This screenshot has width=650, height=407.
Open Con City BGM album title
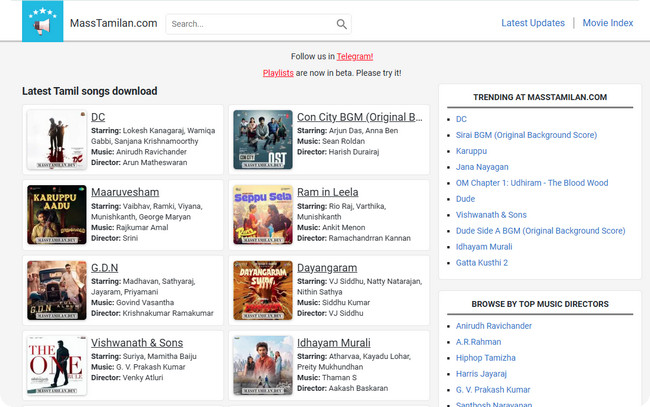click(360, 117)
